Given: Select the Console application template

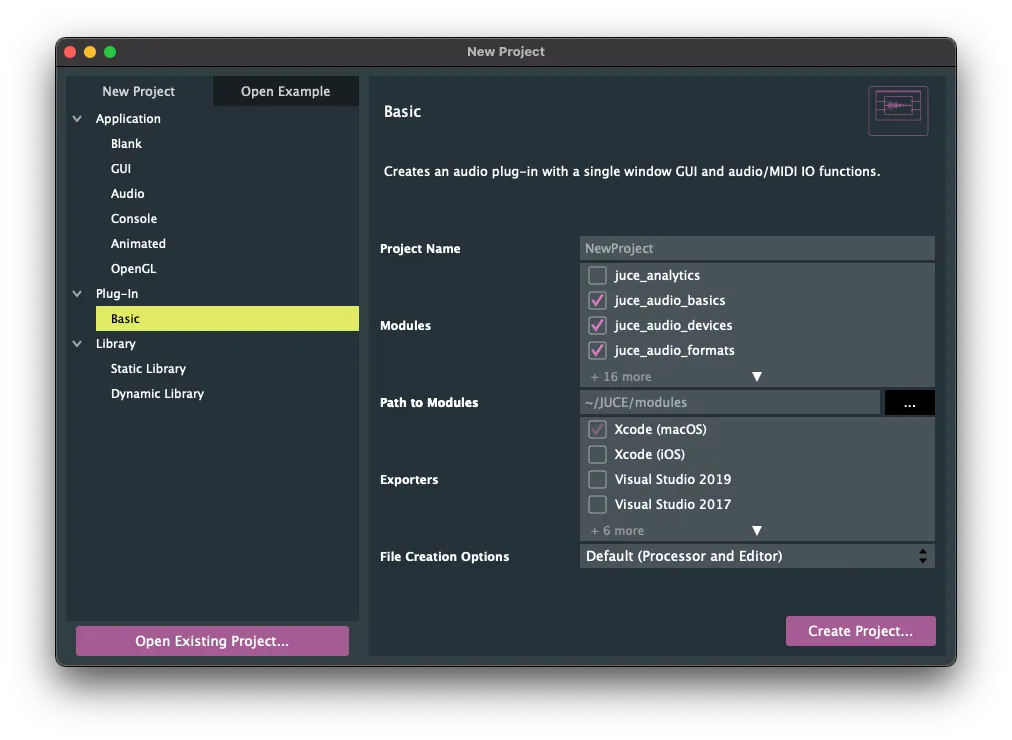Looking at the screenshot, I should [134, 219].
